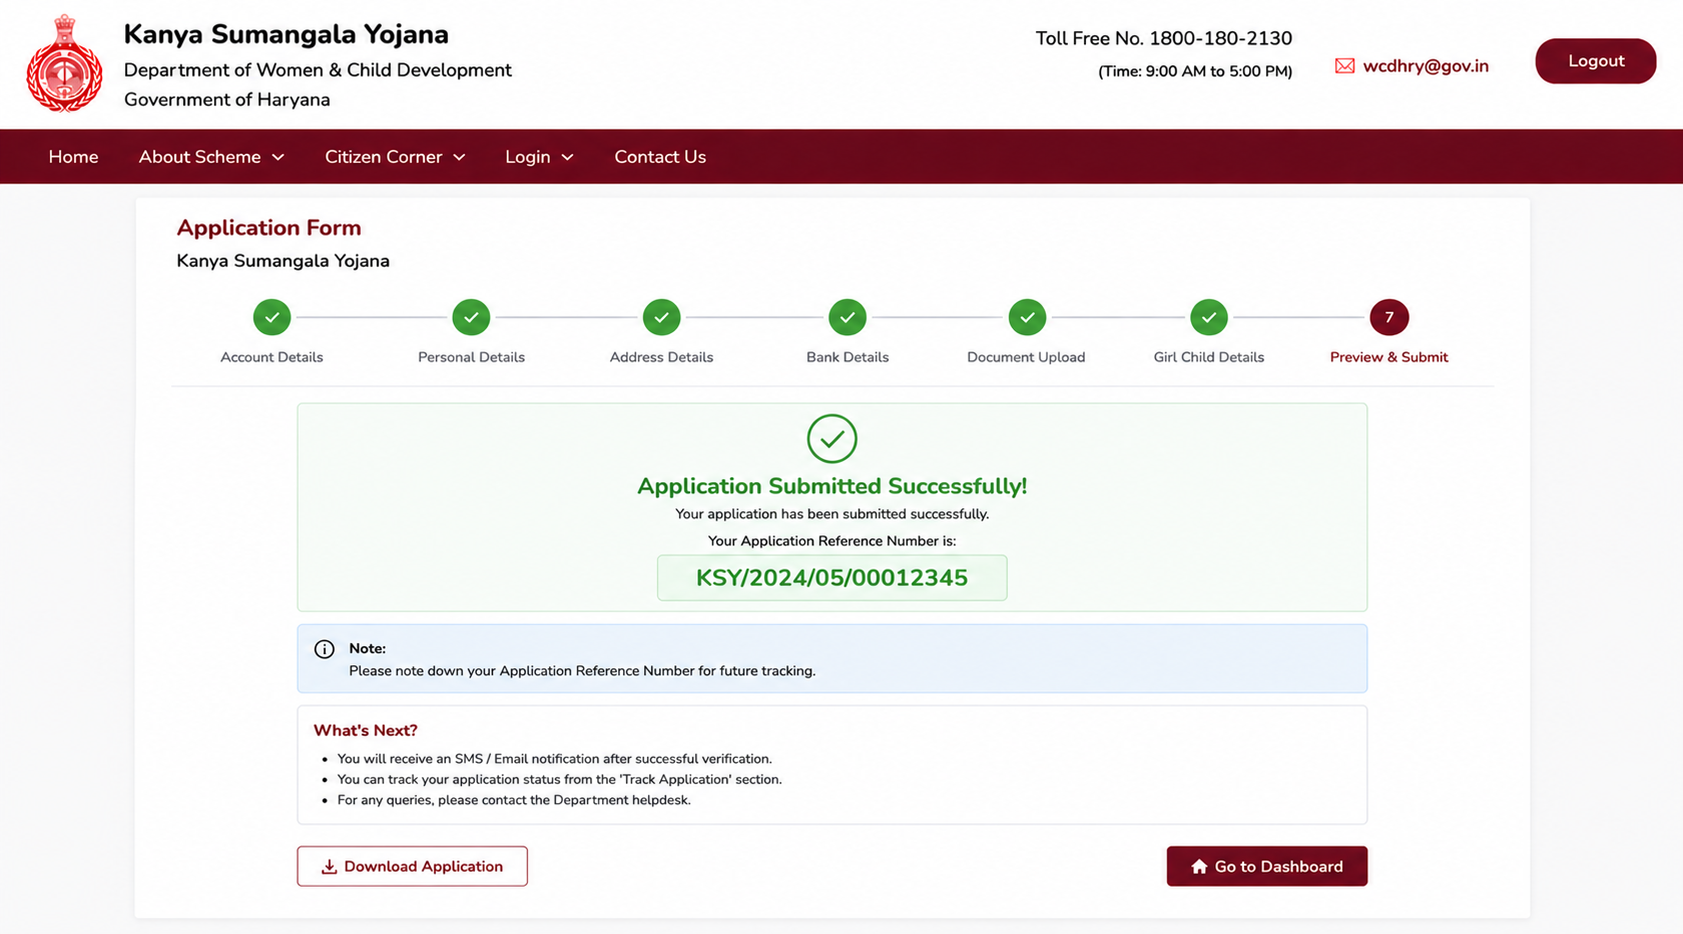Click the large green success checkmark icon
1683x934 pixels.
(x=832, y=438)
